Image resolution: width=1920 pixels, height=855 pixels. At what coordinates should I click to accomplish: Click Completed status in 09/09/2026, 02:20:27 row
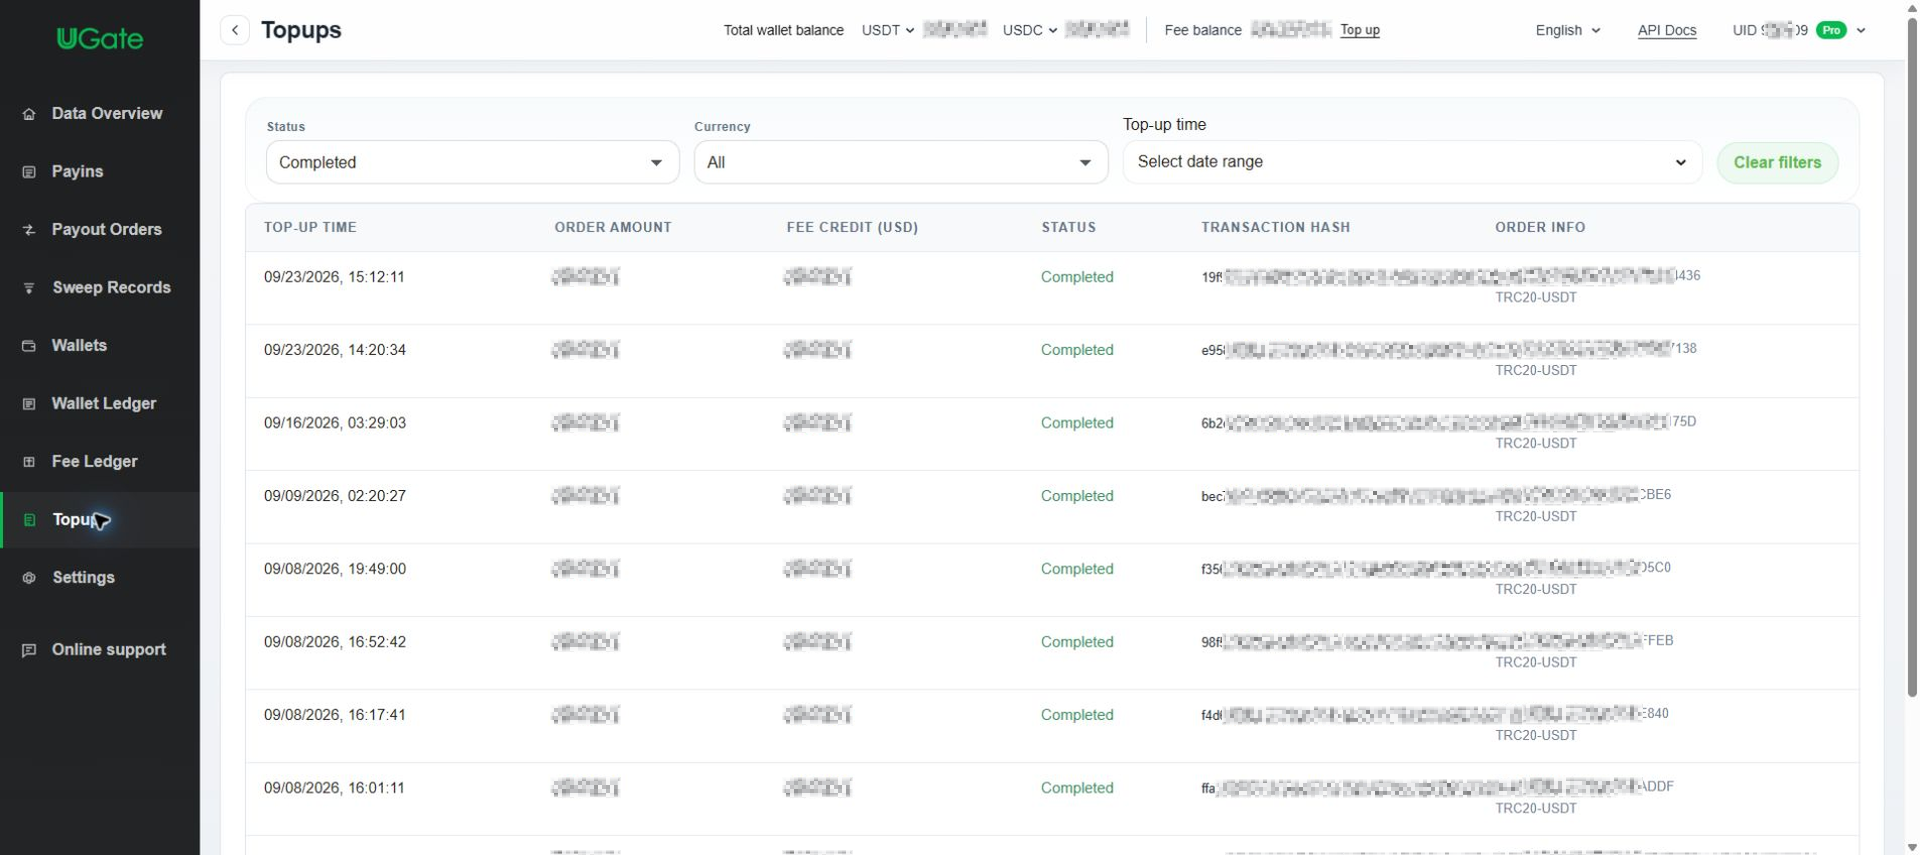tap(1077, 496)
